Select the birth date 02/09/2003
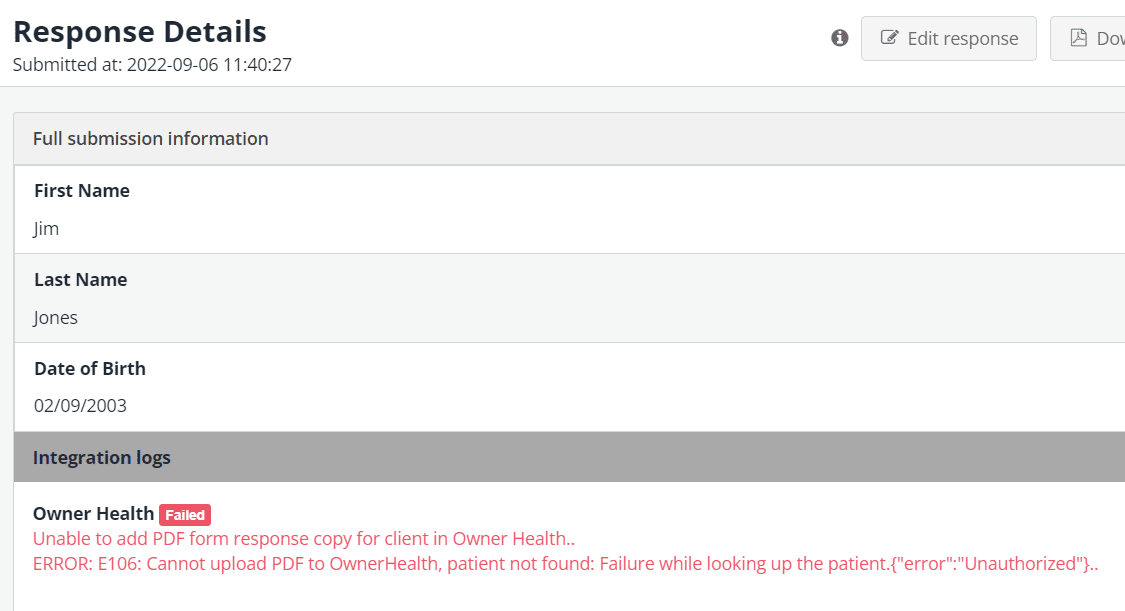Viewport: 1125px width, 611px height. (80, 406)
